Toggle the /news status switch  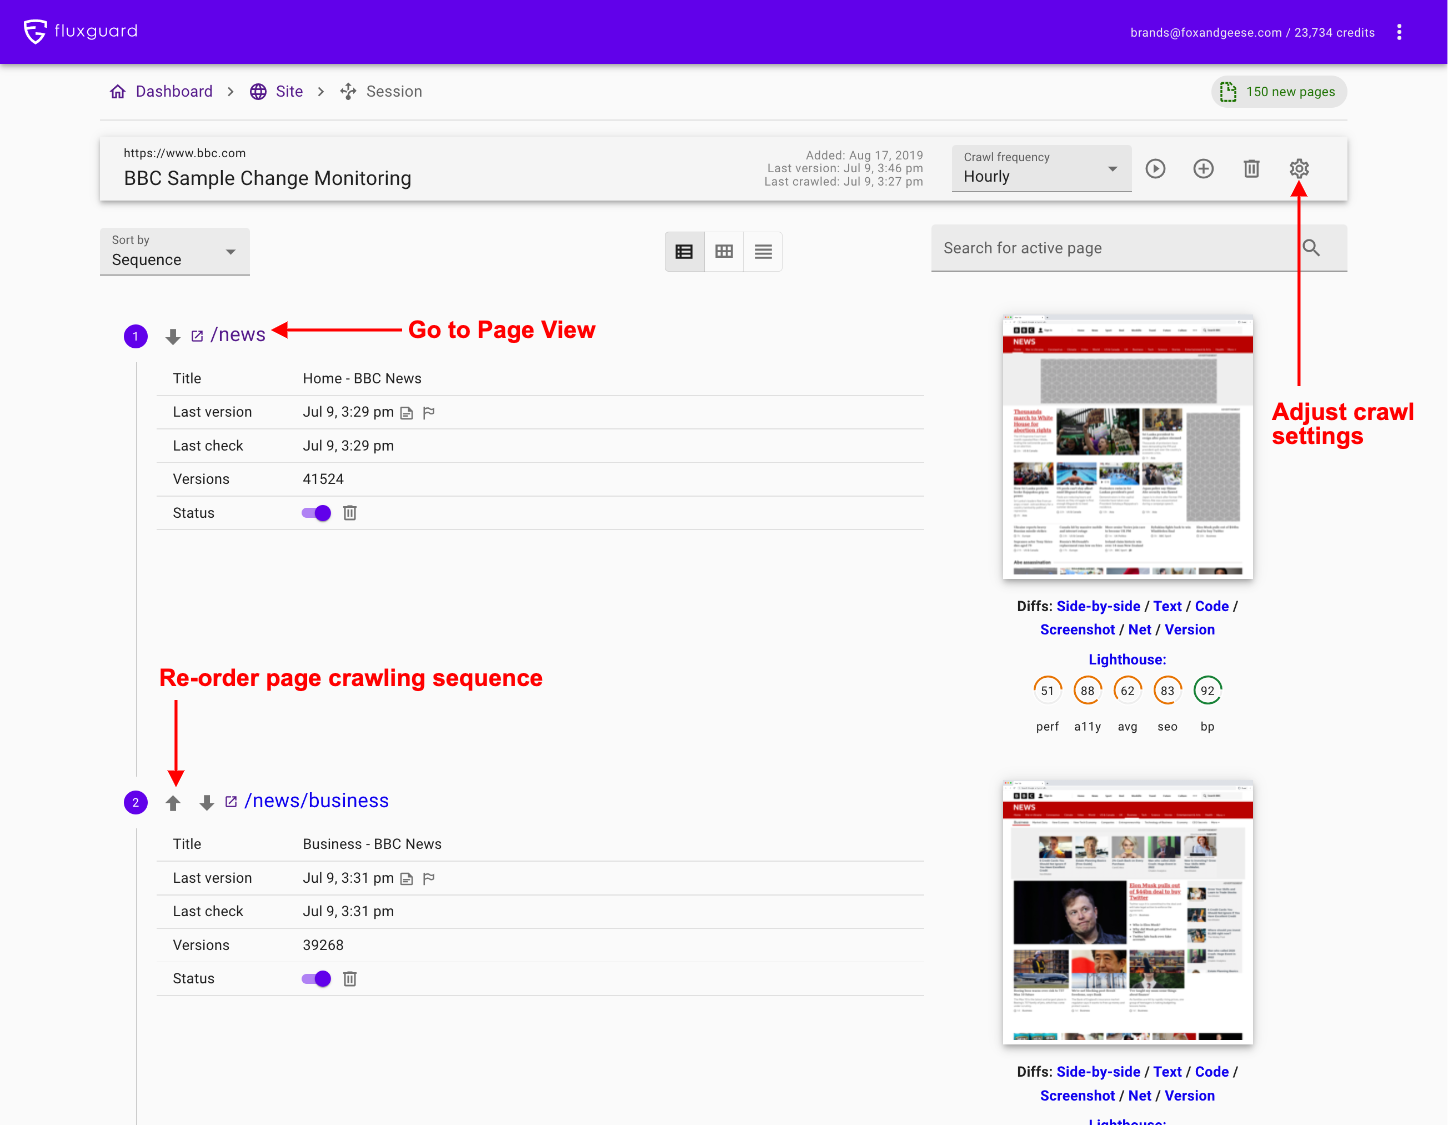tap(316, 513)
